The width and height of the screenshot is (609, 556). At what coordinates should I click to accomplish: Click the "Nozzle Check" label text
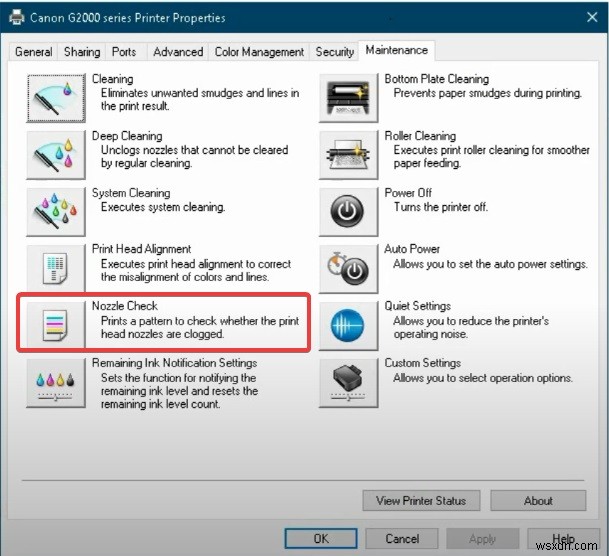click(125, 306)
